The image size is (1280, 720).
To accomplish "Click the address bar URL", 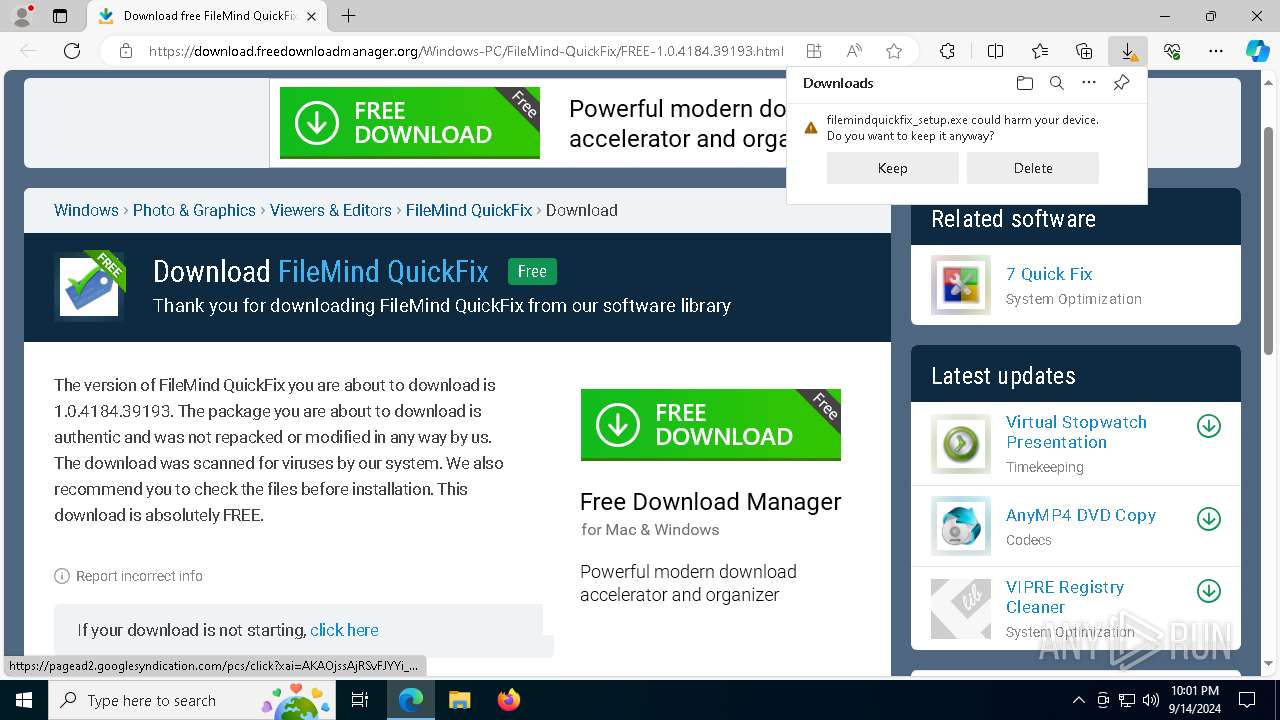I will point(466,51).
